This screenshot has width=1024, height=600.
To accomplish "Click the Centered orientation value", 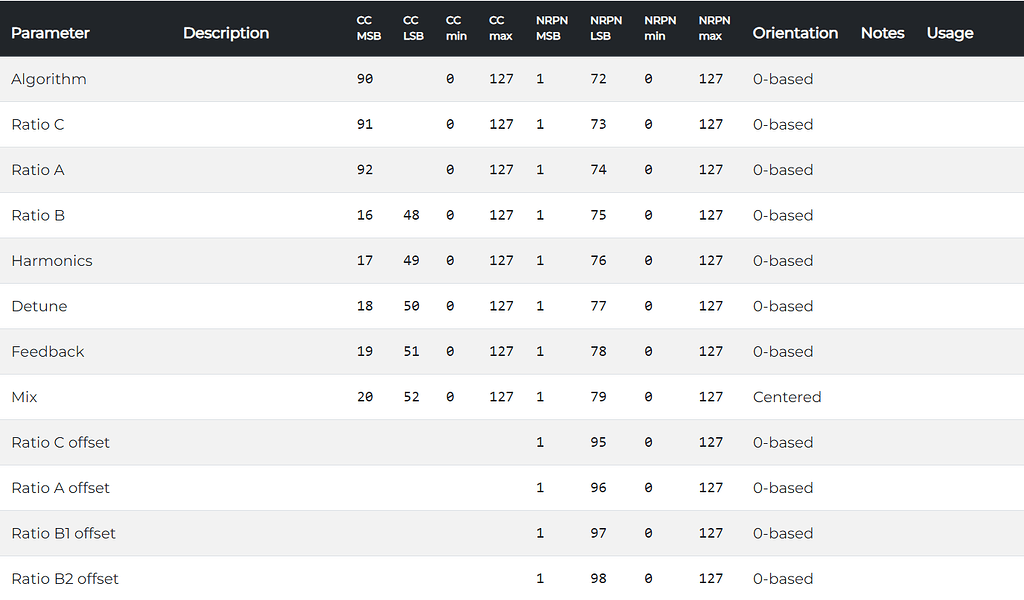I will pos(787,397).
